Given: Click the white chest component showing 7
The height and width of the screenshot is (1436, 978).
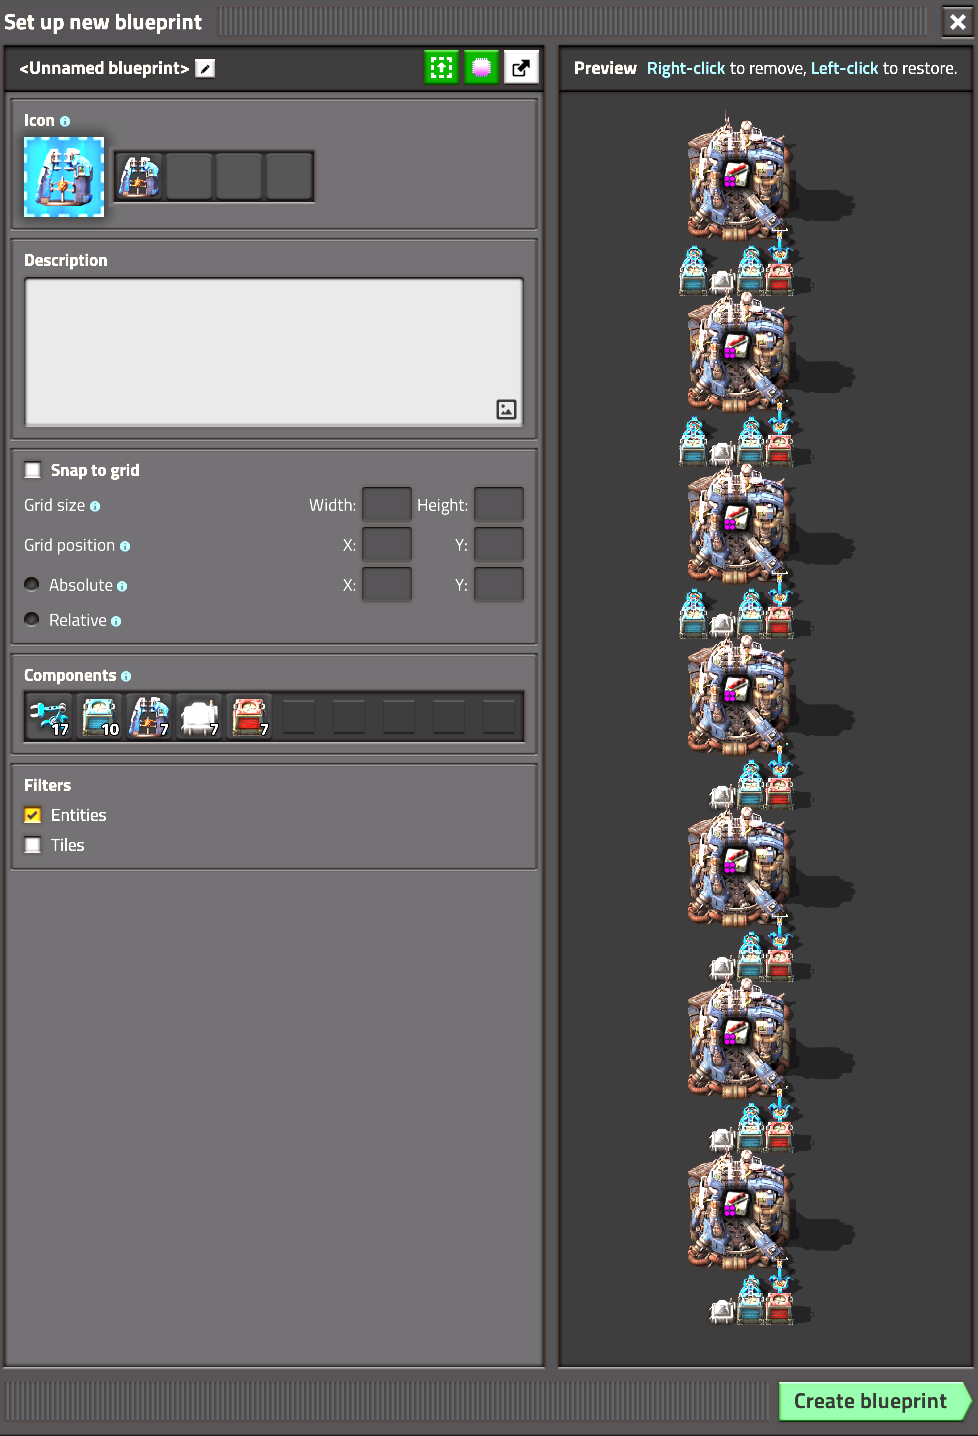Looking at the screenshot, I should coord(199,716).
